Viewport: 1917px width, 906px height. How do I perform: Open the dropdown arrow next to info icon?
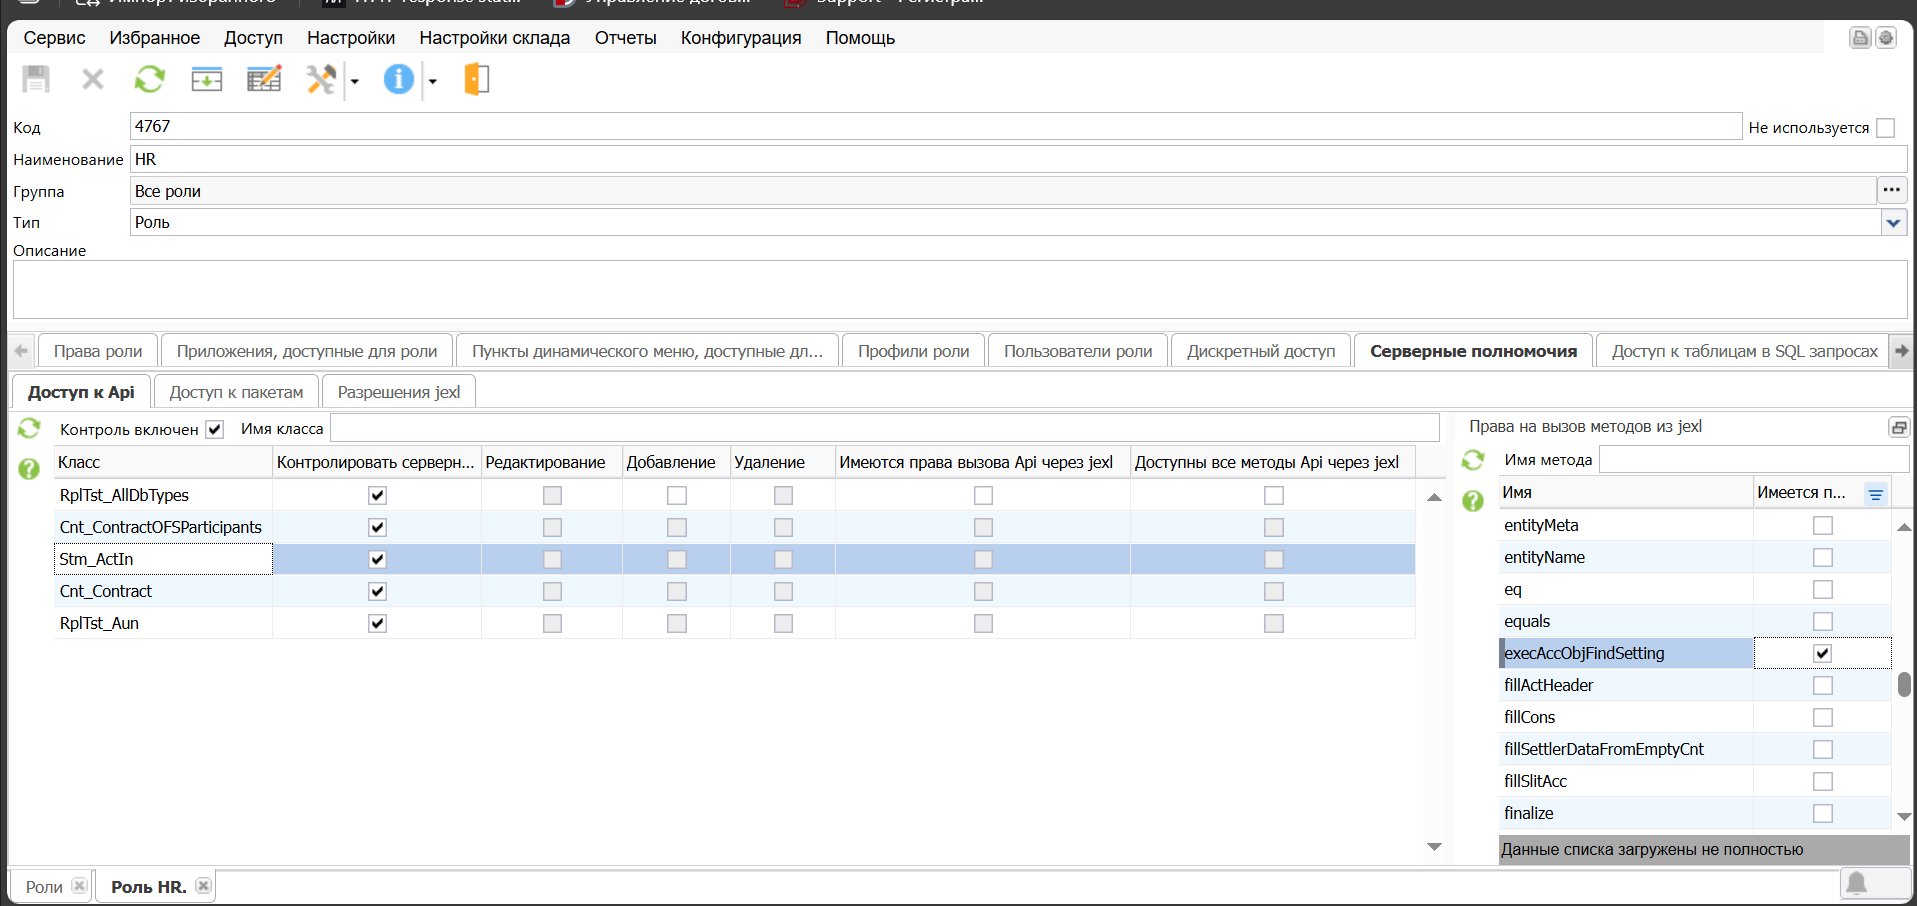[433, 82]
